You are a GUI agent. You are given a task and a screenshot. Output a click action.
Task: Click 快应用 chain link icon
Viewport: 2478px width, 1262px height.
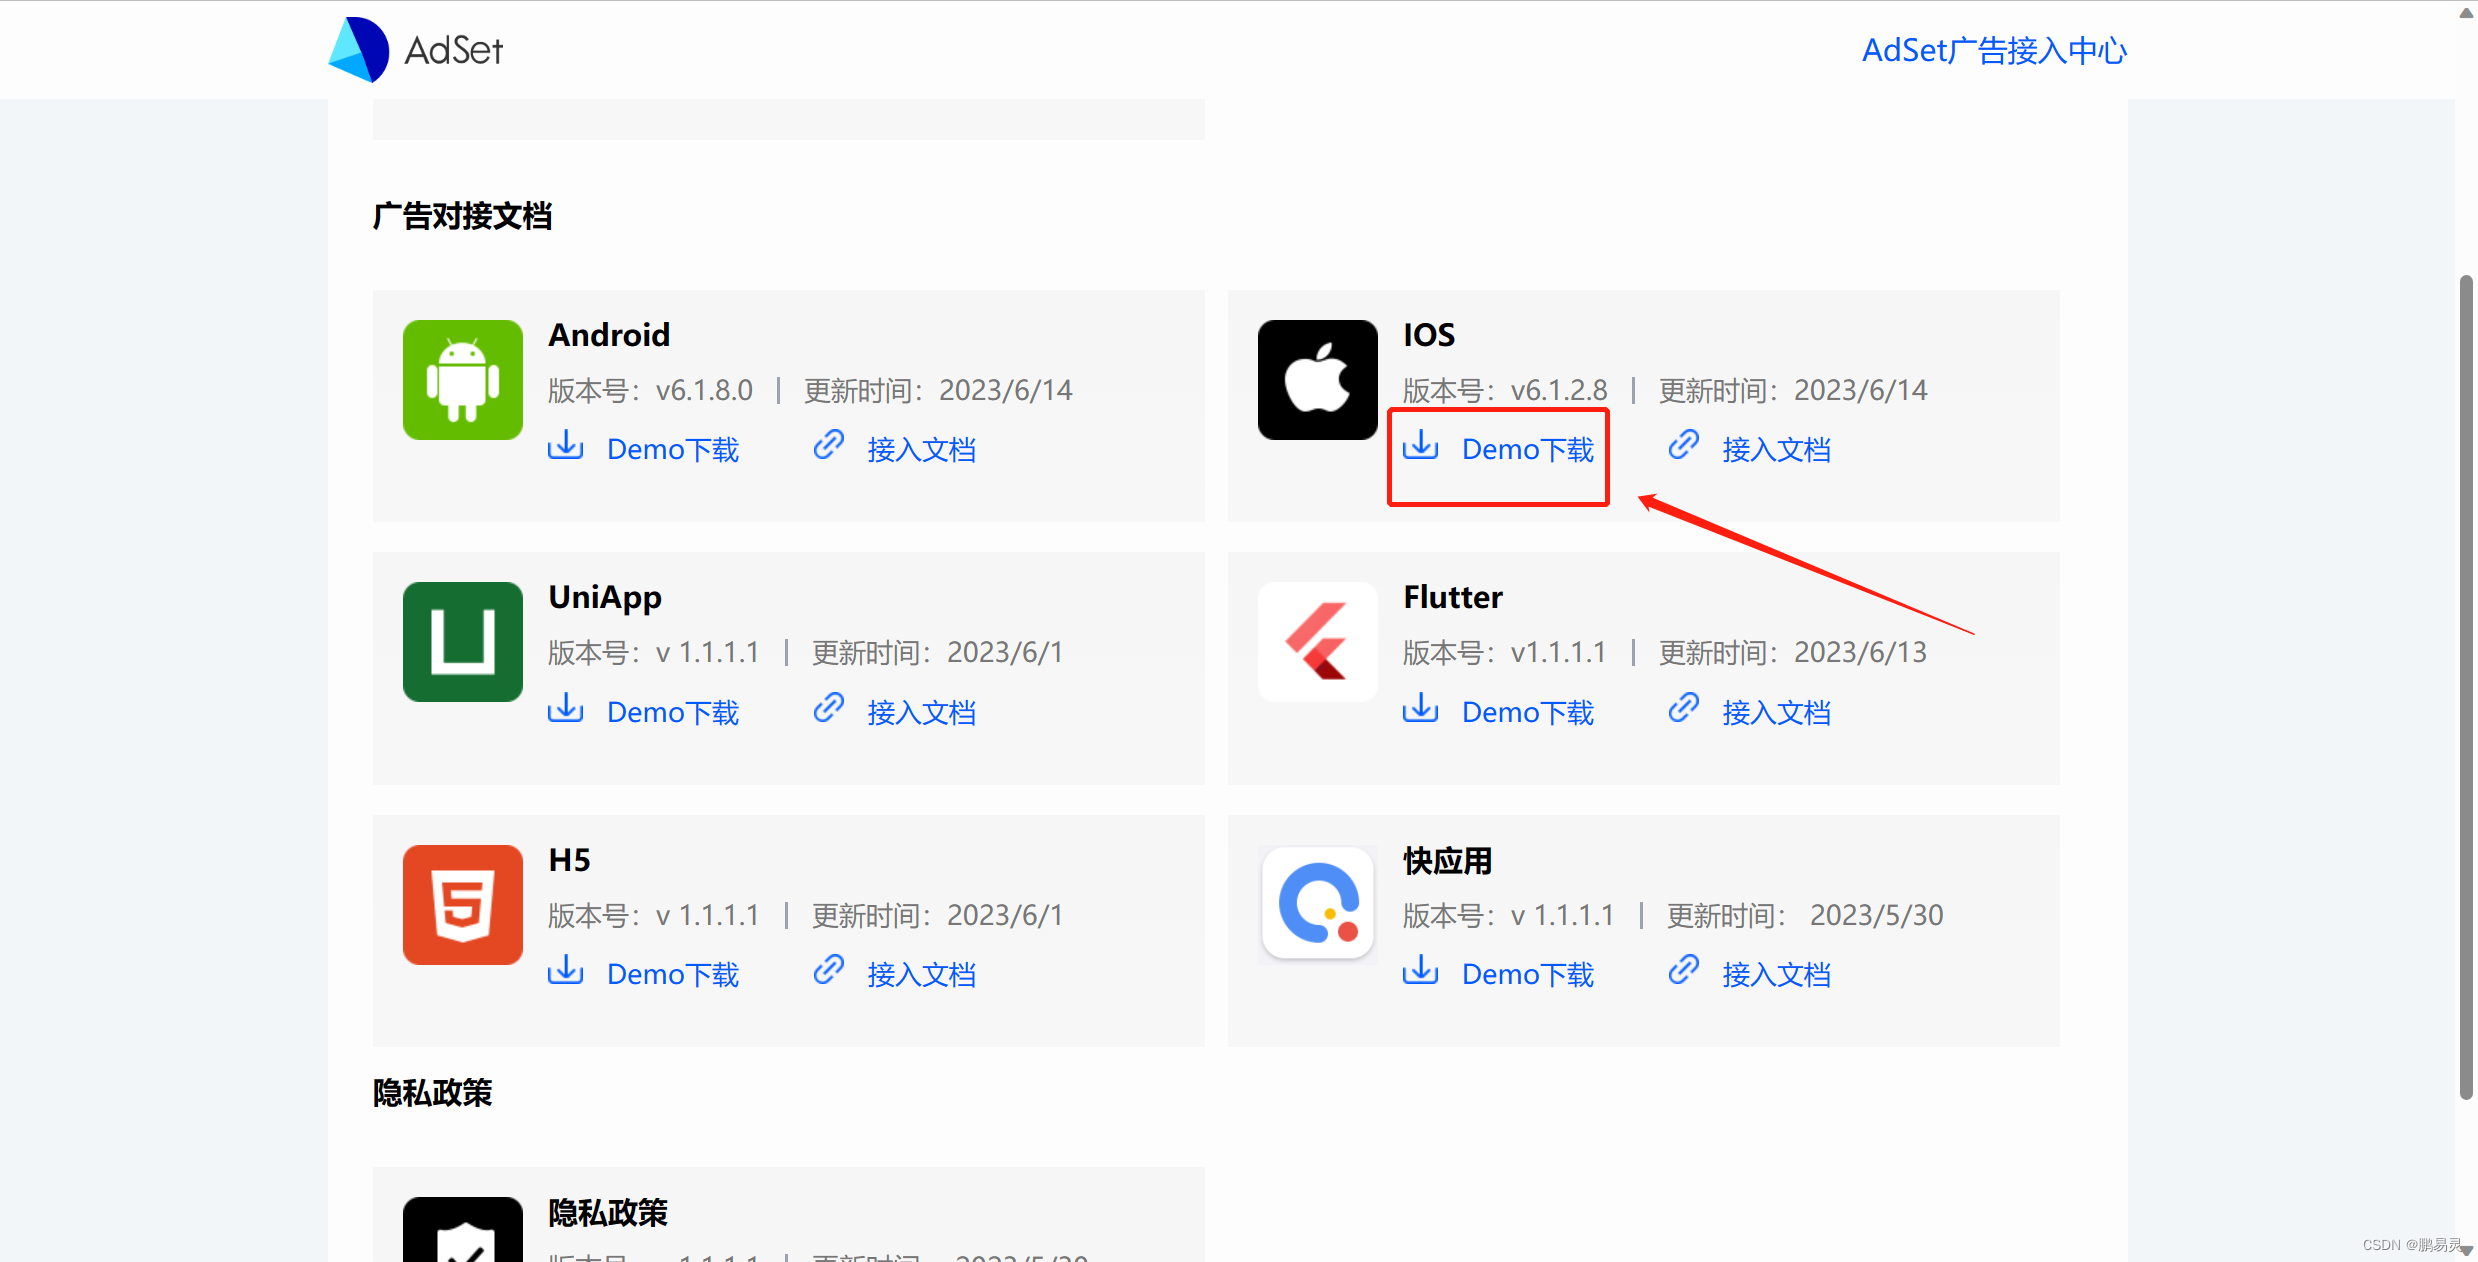[x=1684, y=970]
